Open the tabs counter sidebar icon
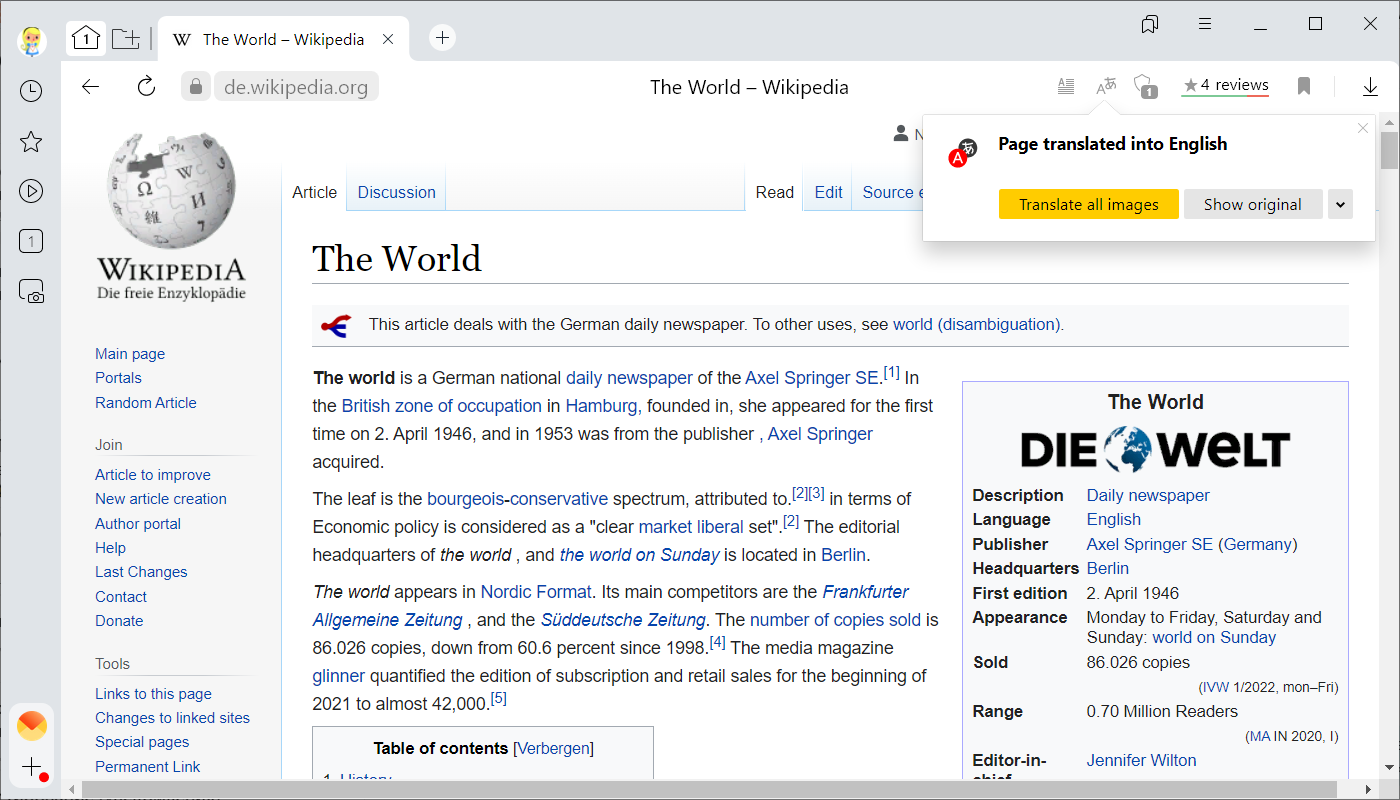The image size is (1400, 800). 31,241
